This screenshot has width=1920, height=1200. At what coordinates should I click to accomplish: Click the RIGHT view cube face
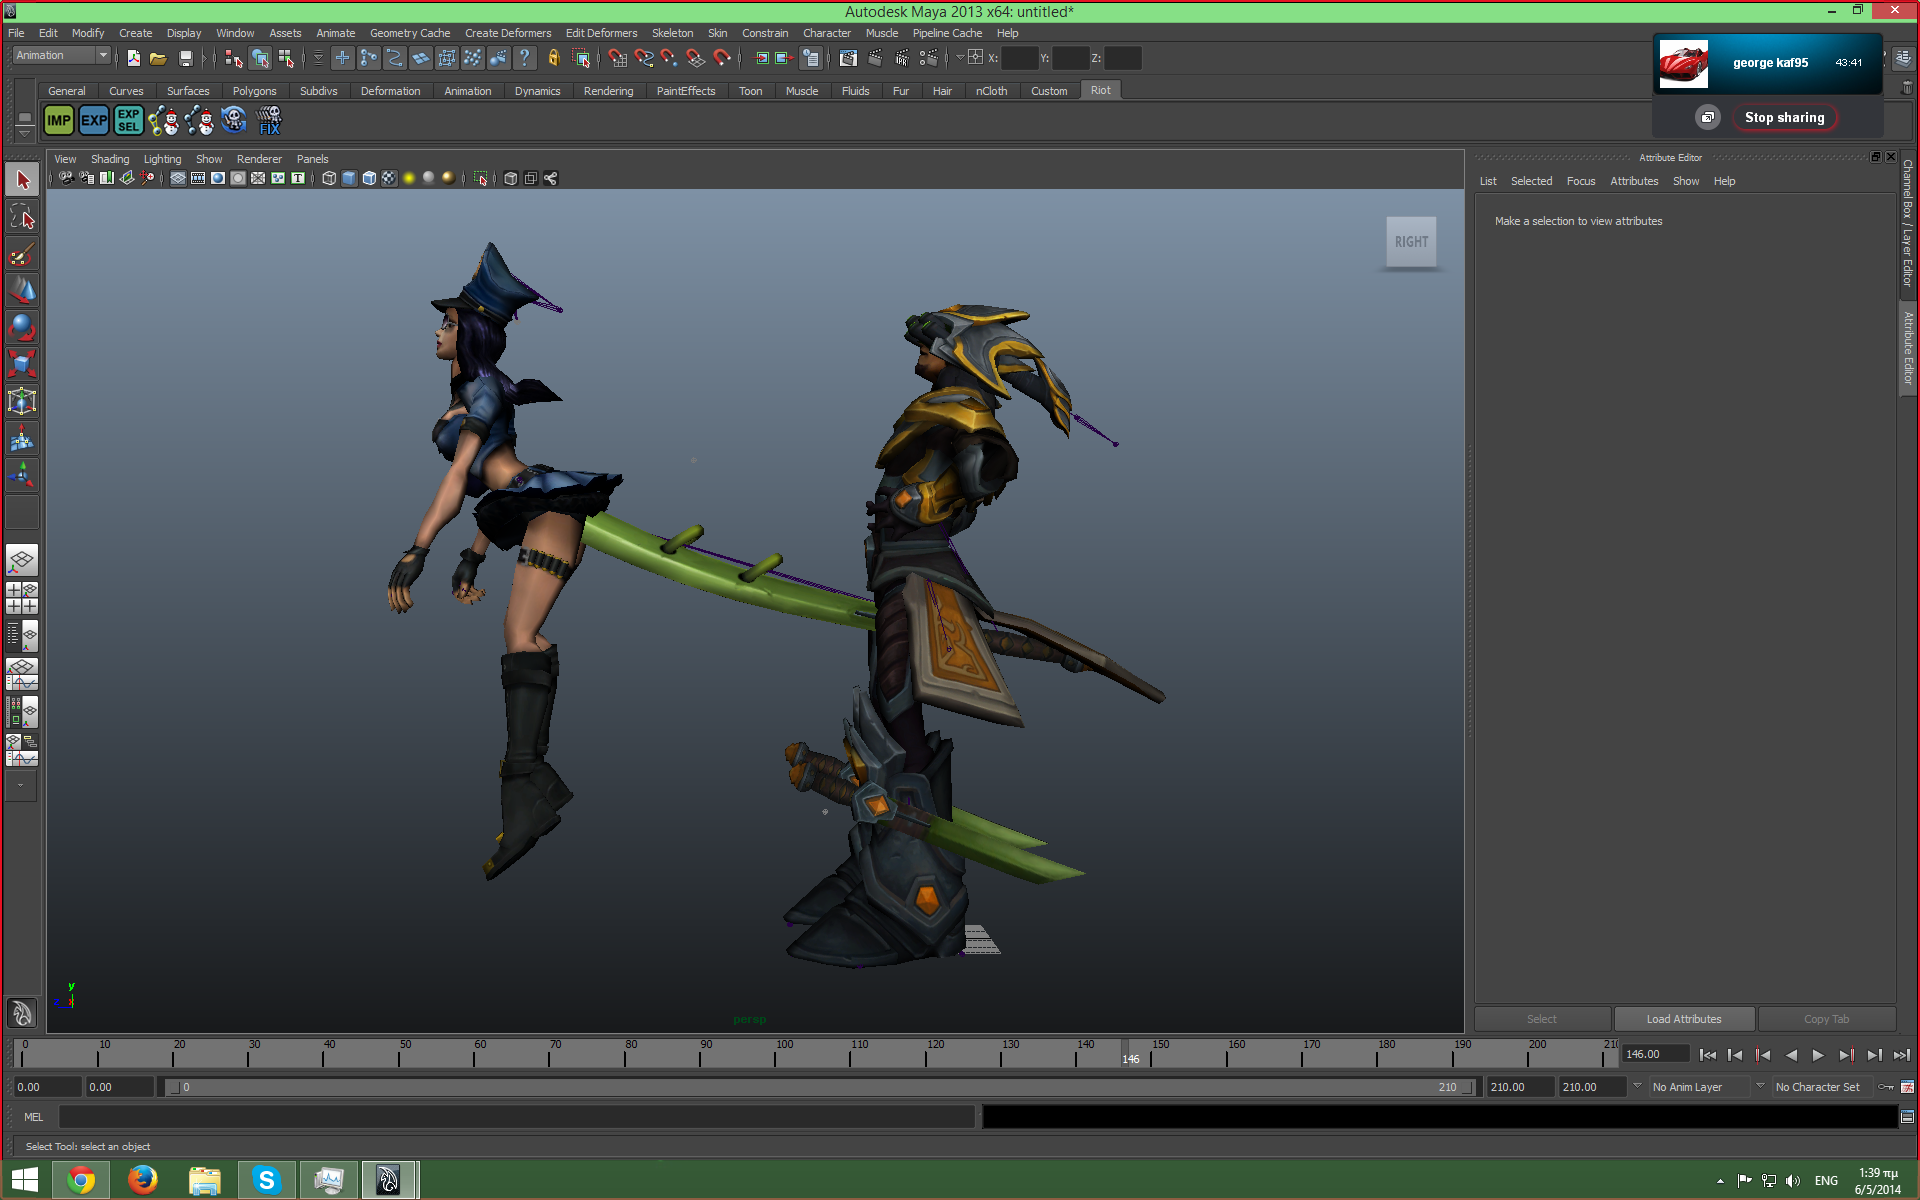coord(1411,242)
